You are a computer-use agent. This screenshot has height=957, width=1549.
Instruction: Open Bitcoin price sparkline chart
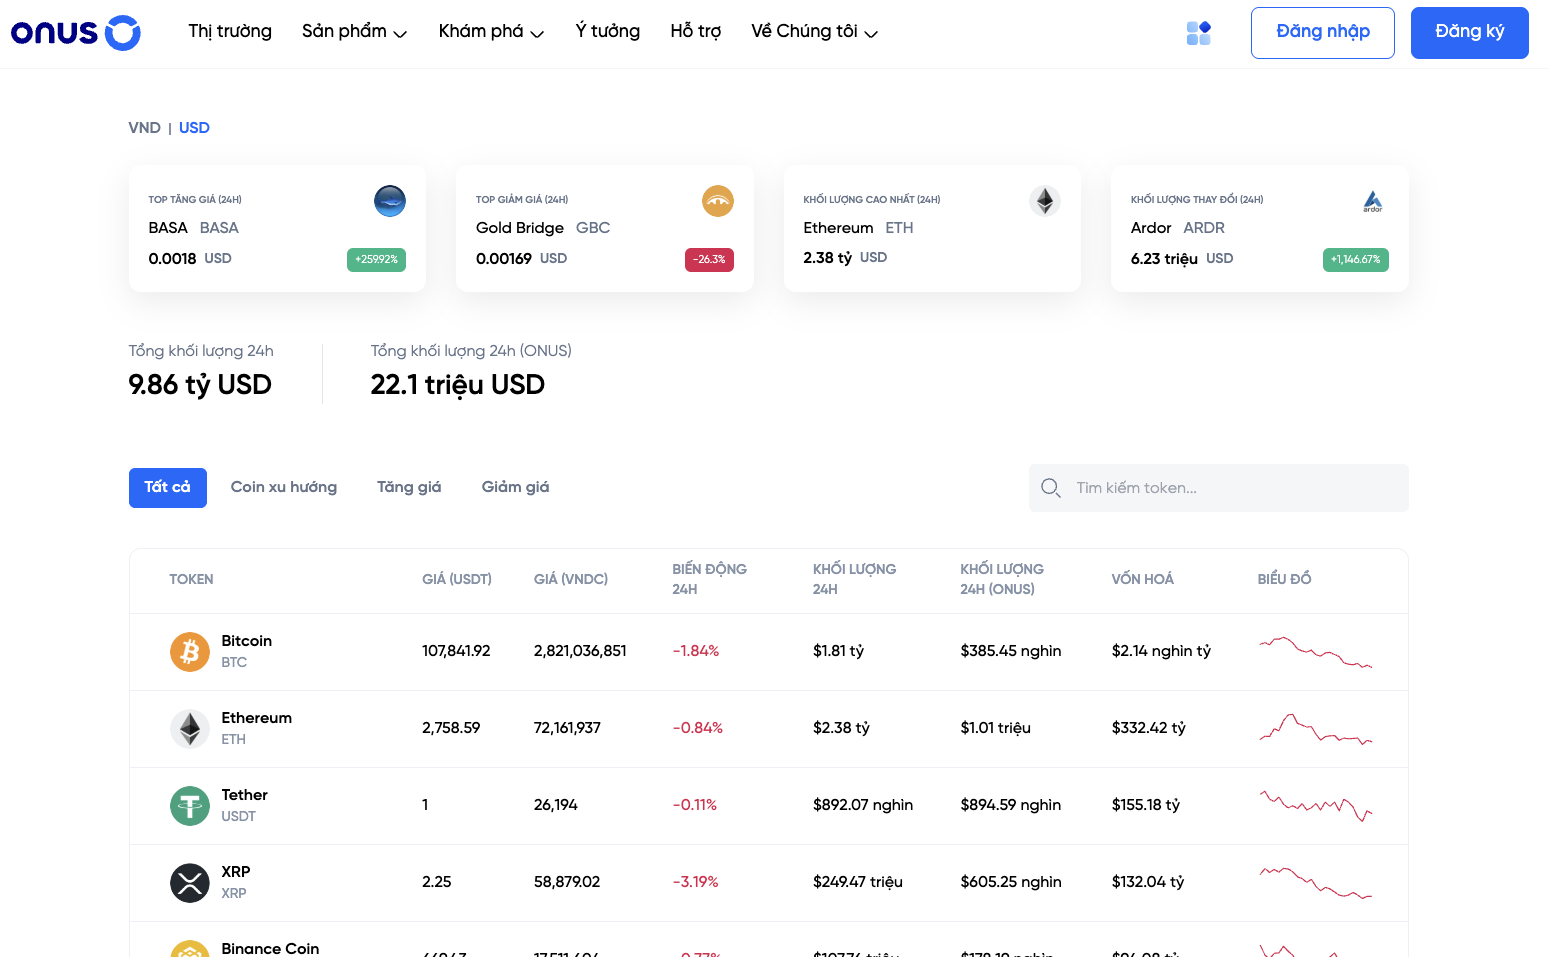1315,652
